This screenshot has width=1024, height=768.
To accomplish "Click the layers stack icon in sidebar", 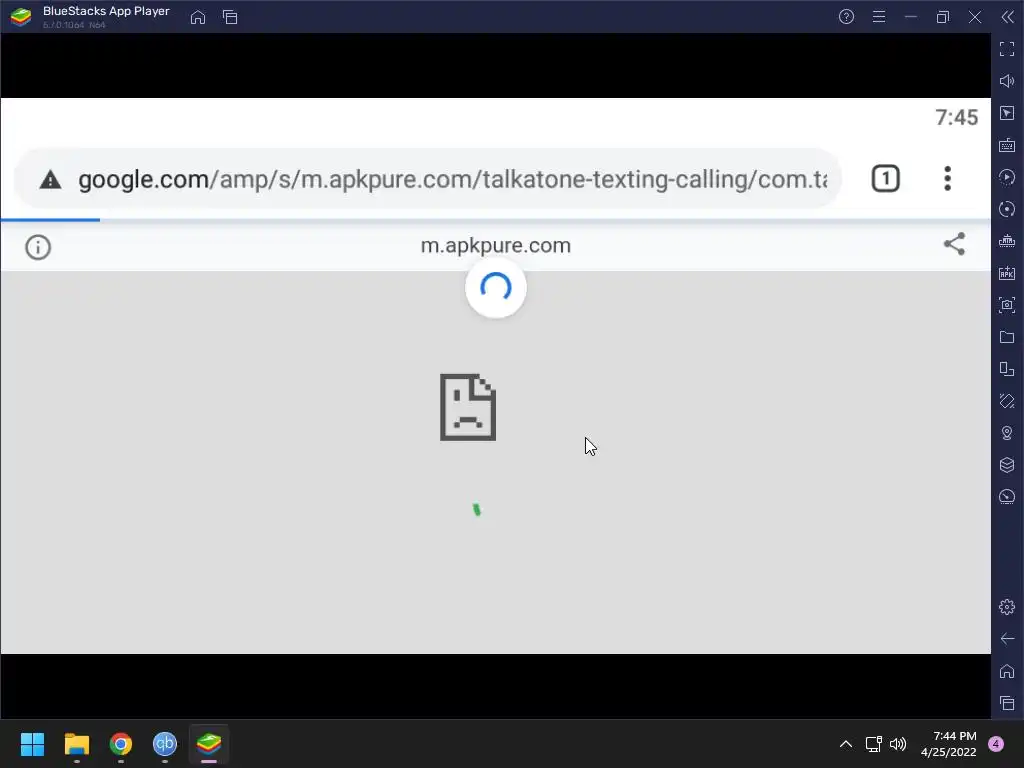I will click(x=1007, y=465).
